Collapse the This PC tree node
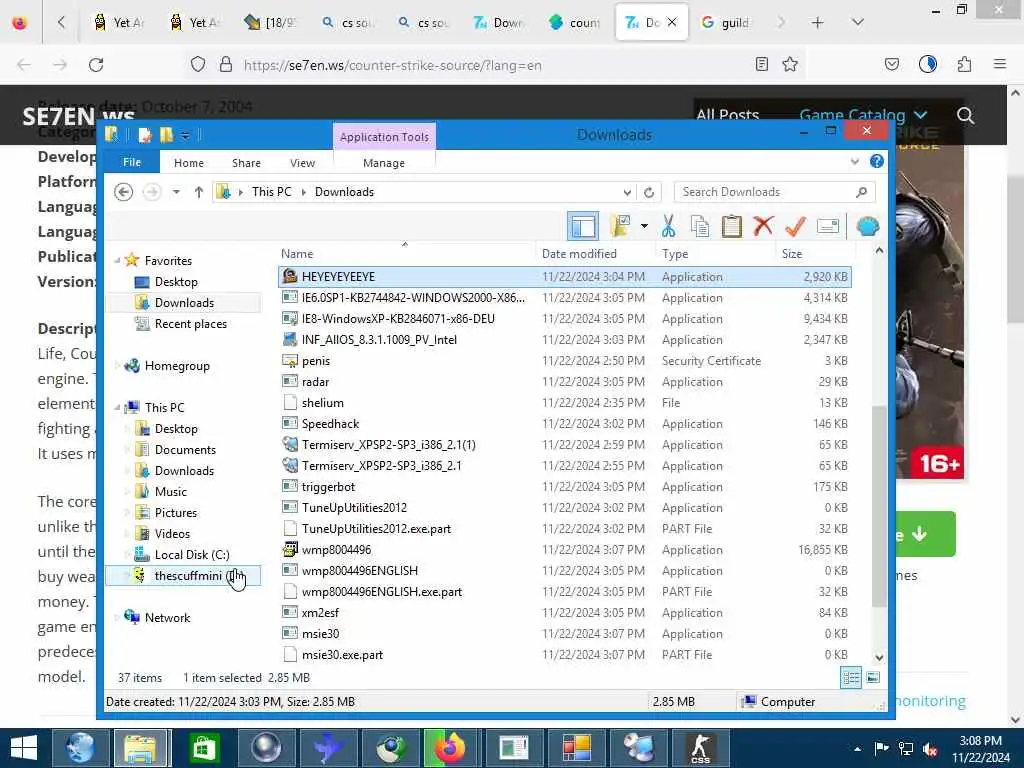 (x=118, y=408)
